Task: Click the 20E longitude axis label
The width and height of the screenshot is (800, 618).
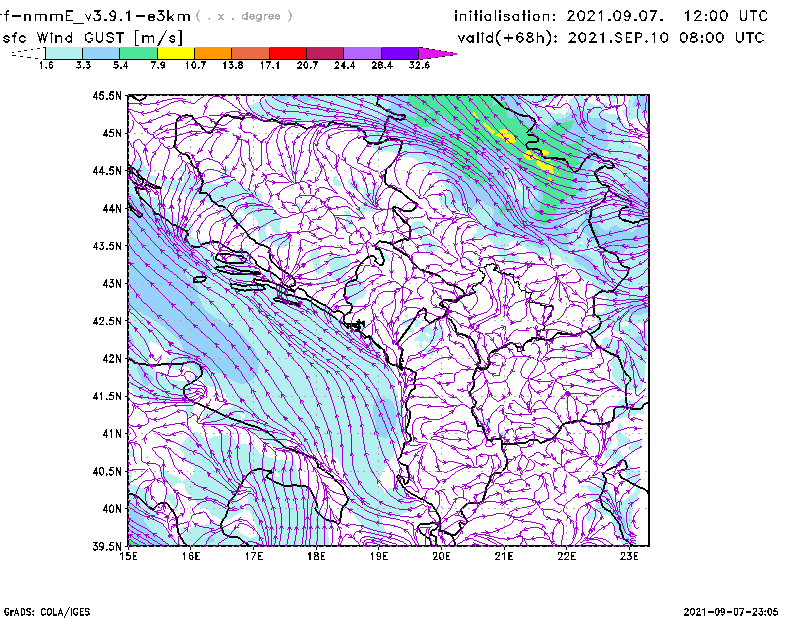Action: click(x=441, y=558)
